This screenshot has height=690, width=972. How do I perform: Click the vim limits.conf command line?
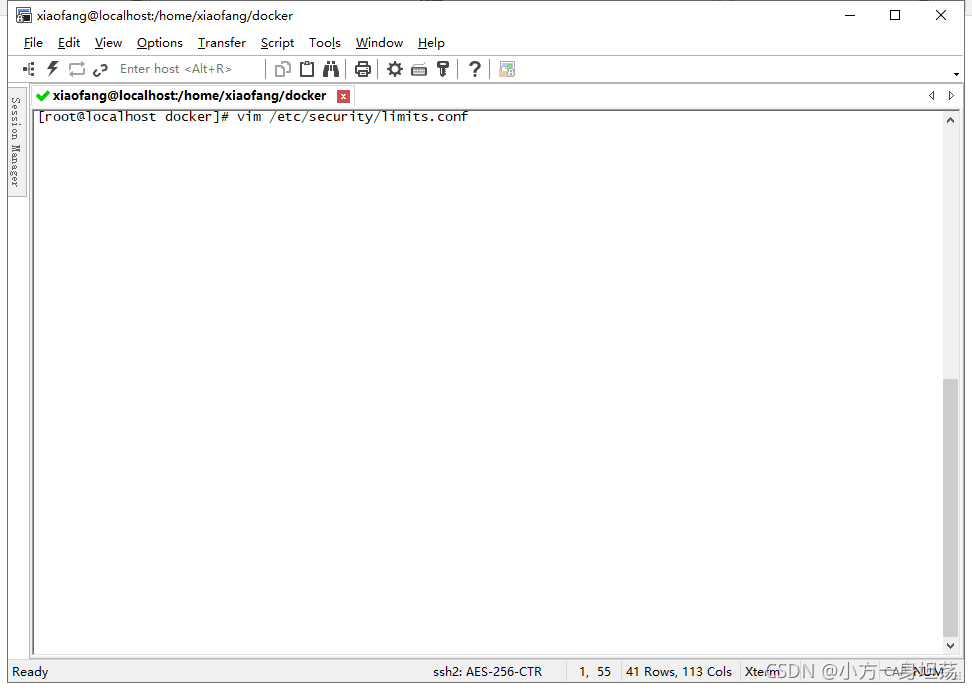pos(253,117)
